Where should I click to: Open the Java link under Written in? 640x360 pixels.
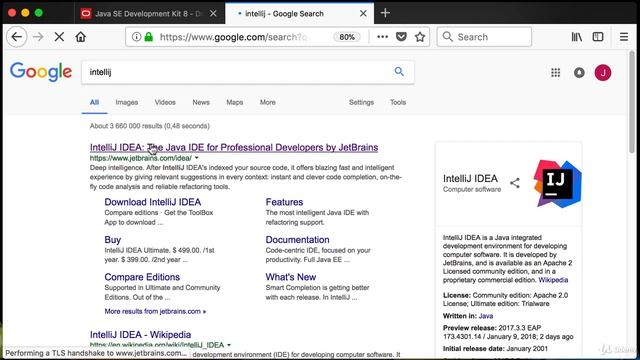(x=486, y=316)
